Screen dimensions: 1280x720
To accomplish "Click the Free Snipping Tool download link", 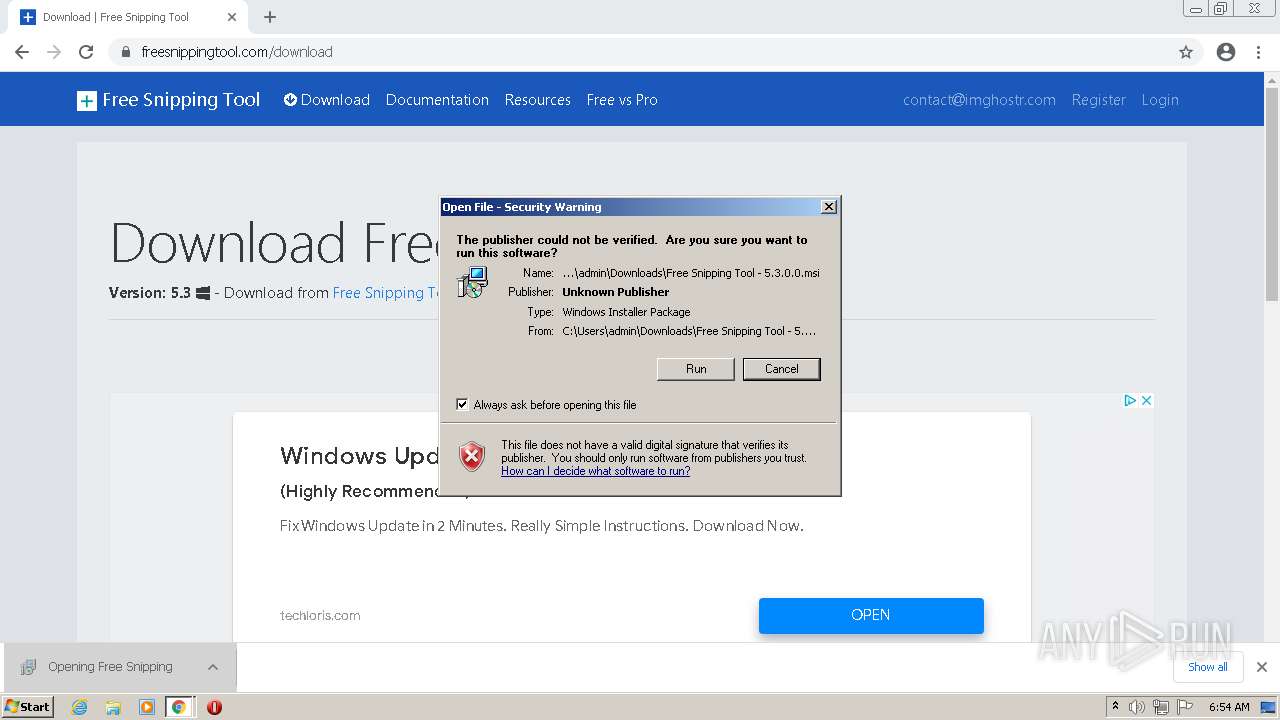I will click(x=386, y=293).
